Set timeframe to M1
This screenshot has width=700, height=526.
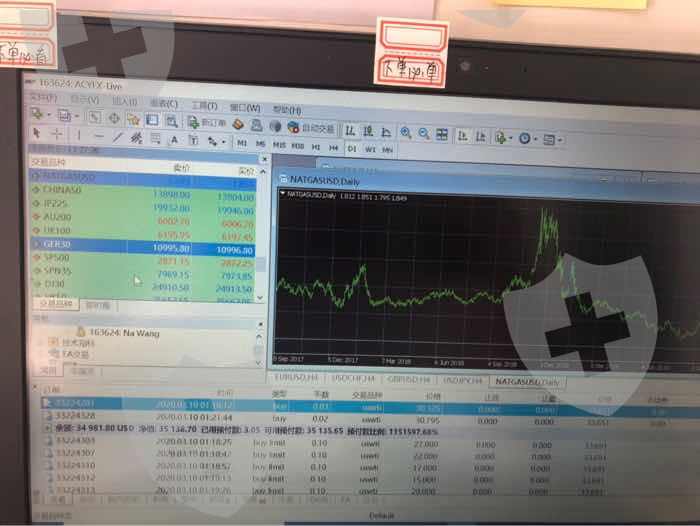242,143
